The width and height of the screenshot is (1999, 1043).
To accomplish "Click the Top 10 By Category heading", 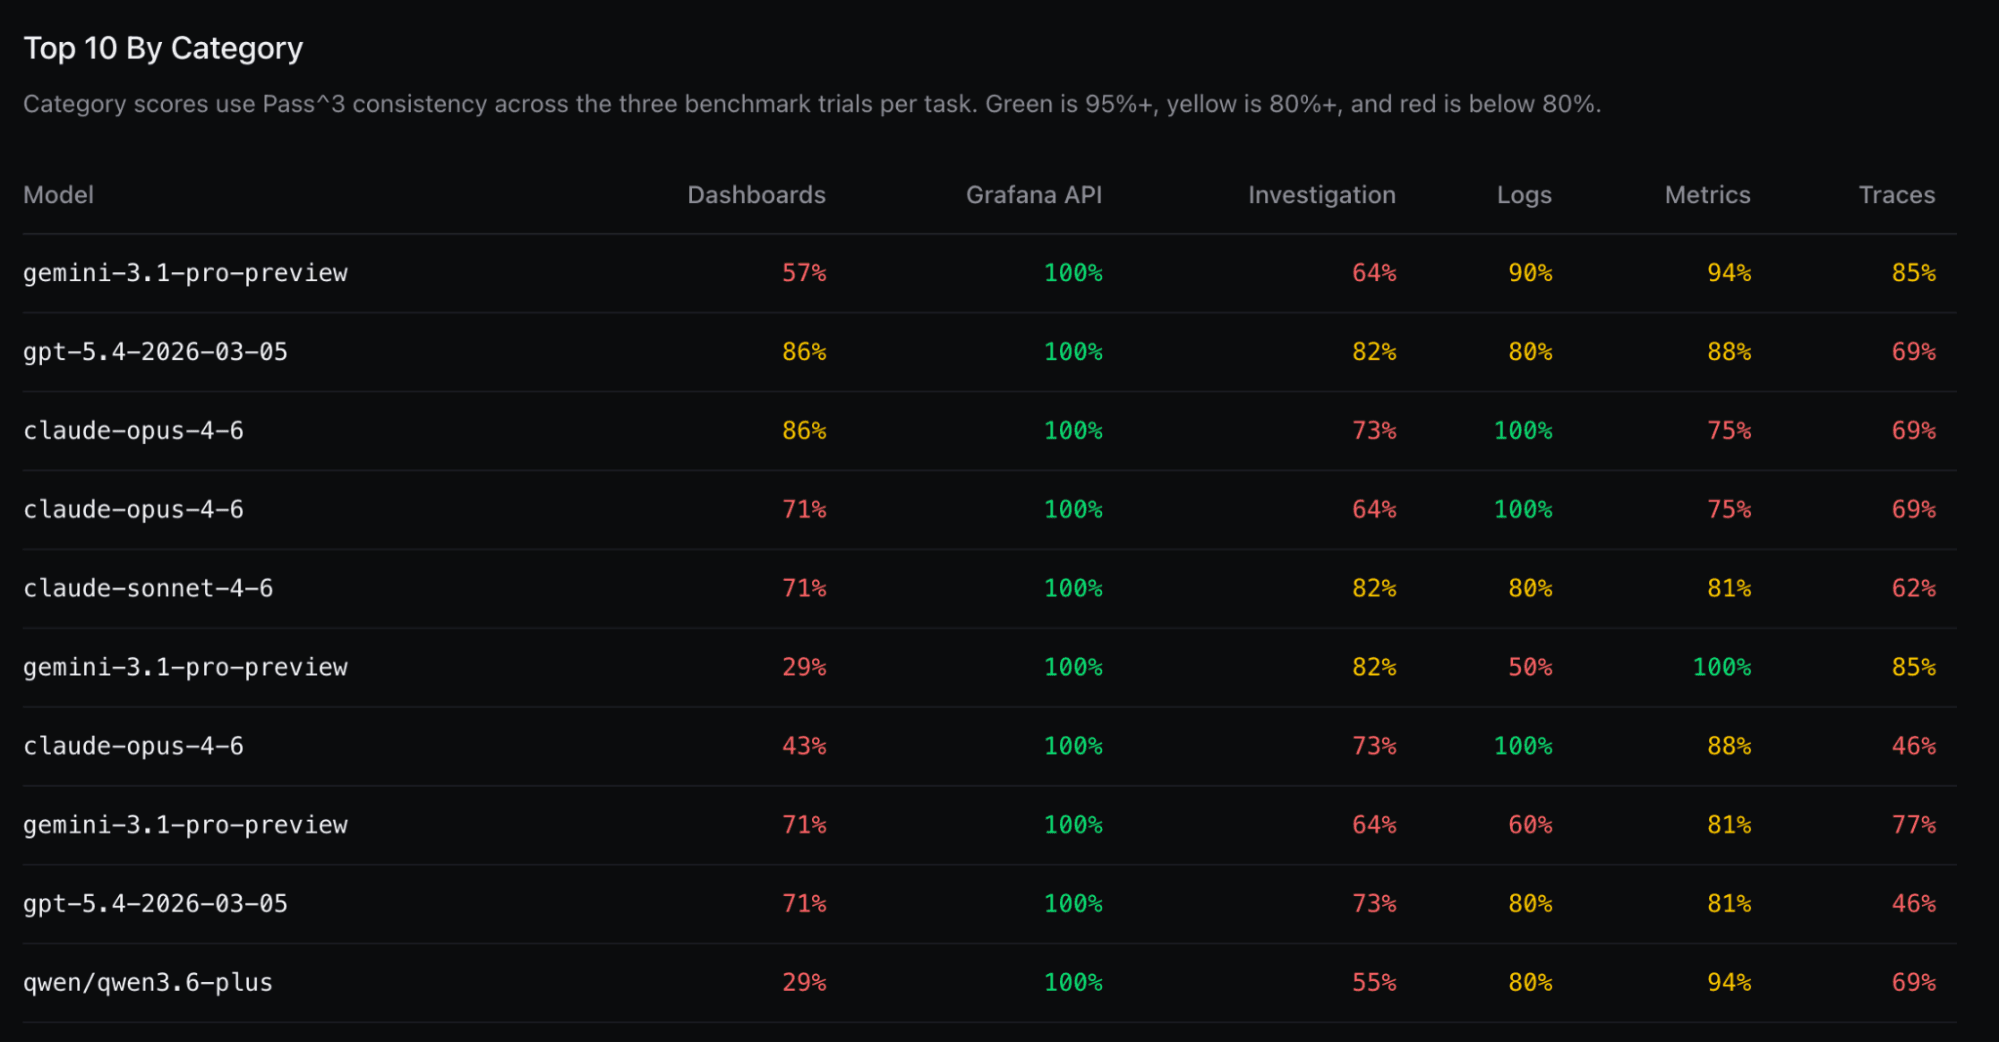I will [x=163, y=48].
